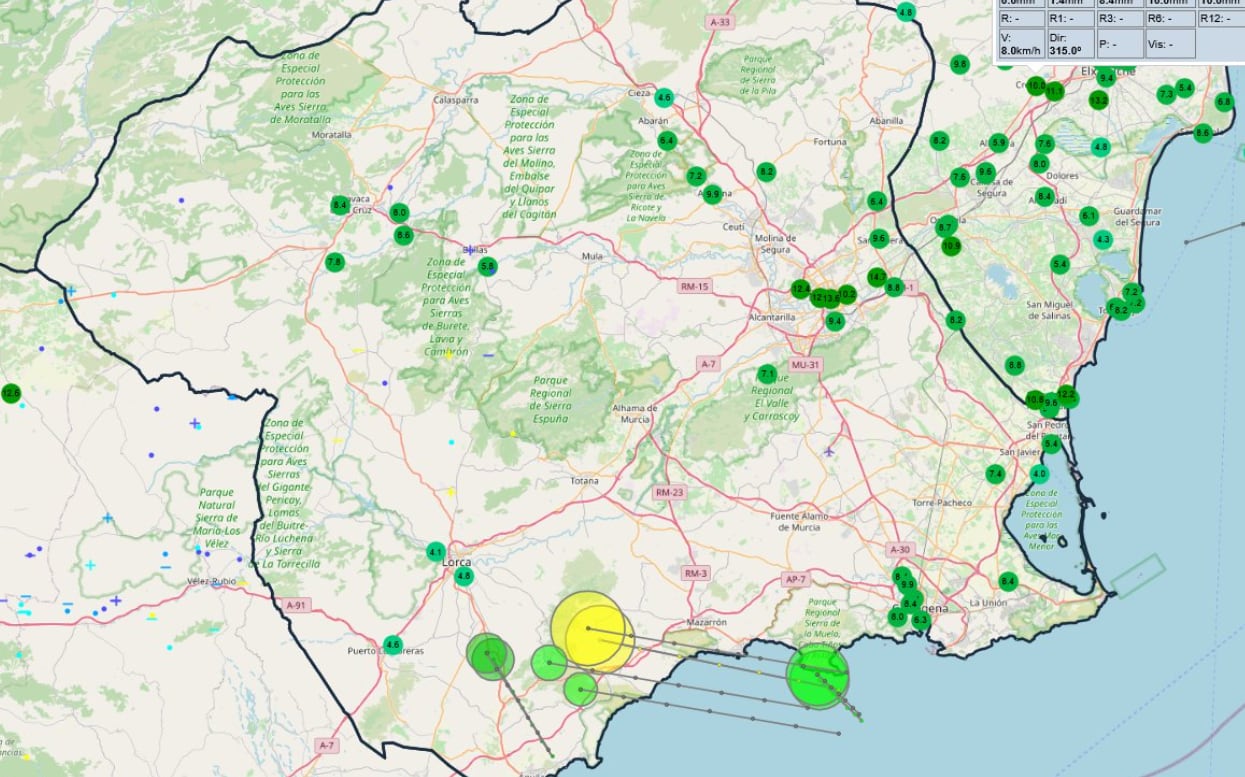The image size is (1245, 777).
Task: Select the 4.6 marker at Puerto Lumbreras
Action: (392, 645)
